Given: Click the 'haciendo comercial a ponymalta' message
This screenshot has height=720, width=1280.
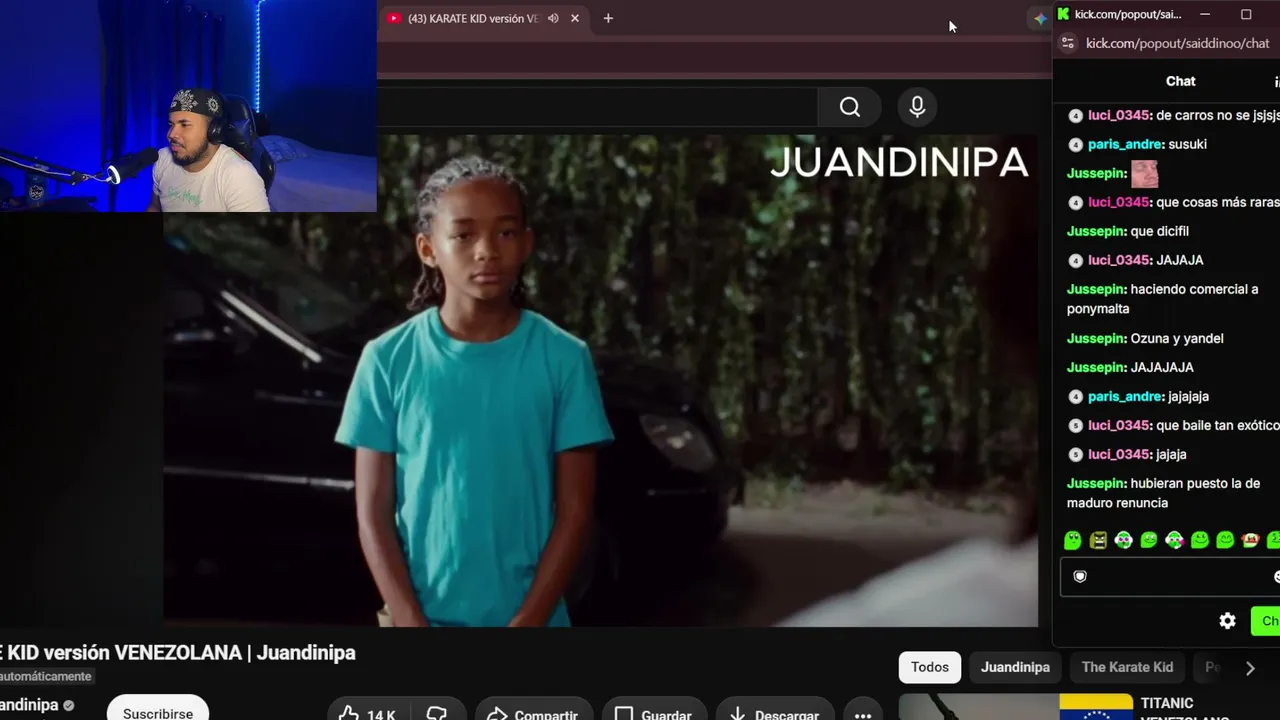Looking at the screenshot, I should (1162, 299).
